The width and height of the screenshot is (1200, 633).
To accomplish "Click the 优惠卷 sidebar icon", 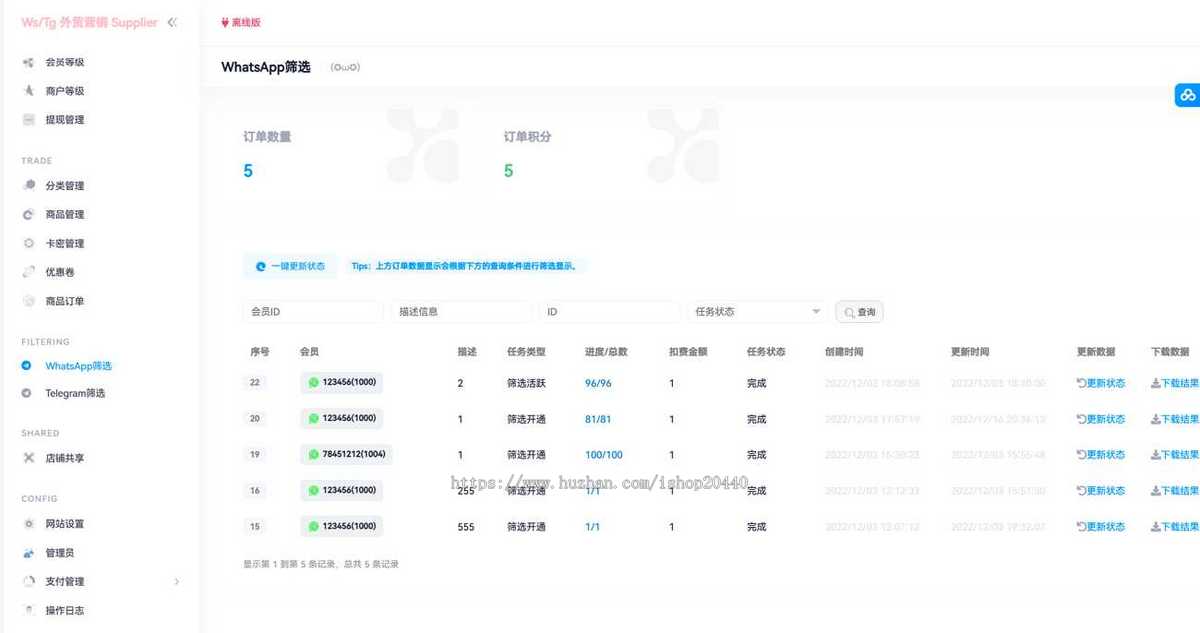I will coord(29,272).
